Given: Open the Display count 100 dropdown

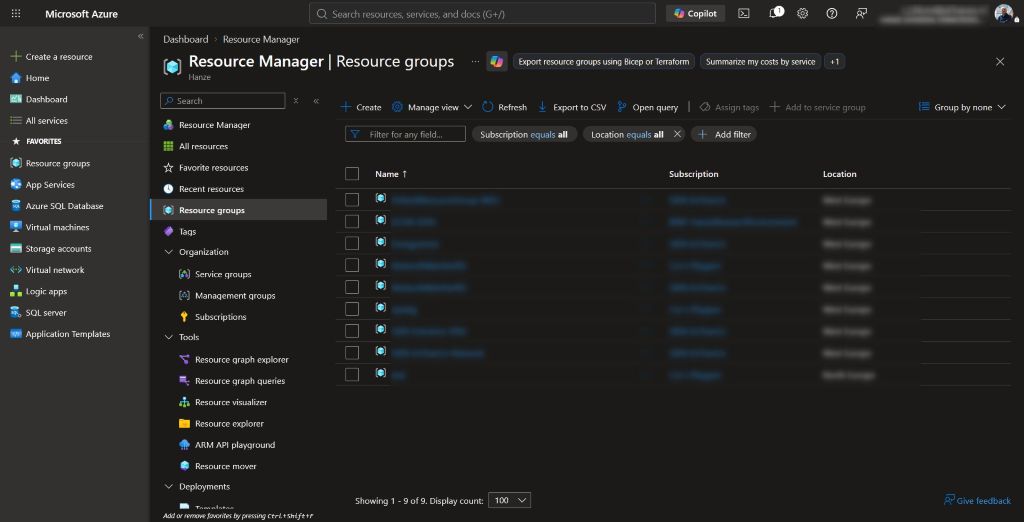Looking at the screenshot, I should pos(509,500).
